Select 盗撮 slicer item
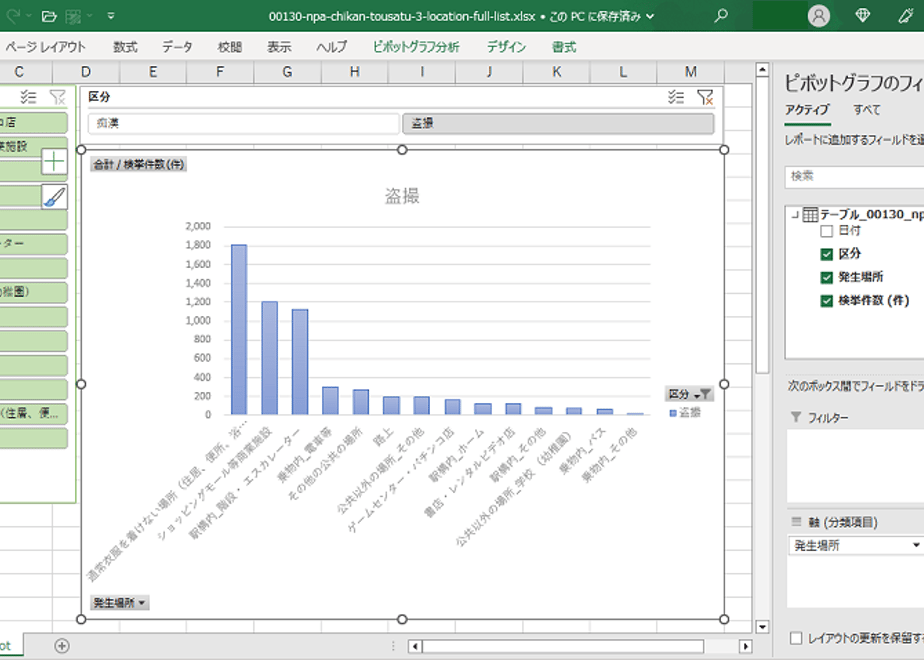Viewport: 924px width, 660px height. pyautogui.click(x=558, y=123)
